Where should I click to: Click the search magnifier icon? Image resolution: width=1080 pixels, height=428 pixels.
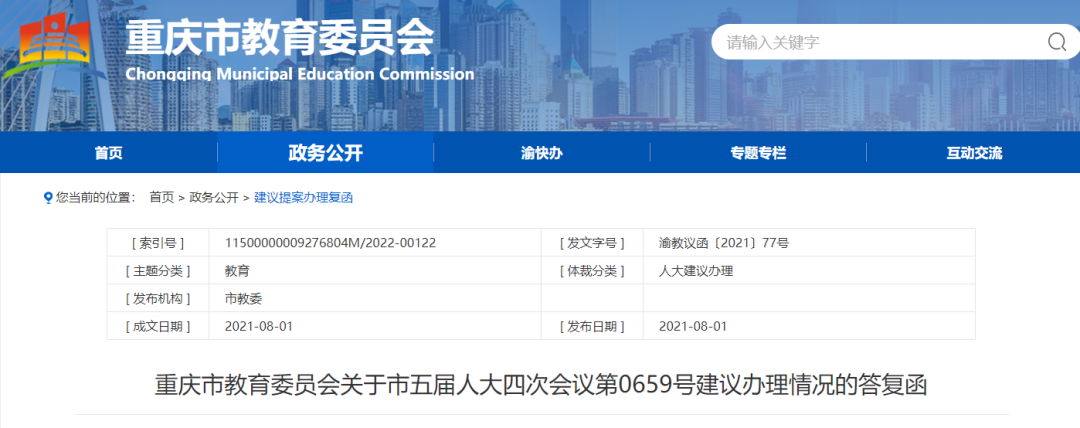click(1057, 43)
